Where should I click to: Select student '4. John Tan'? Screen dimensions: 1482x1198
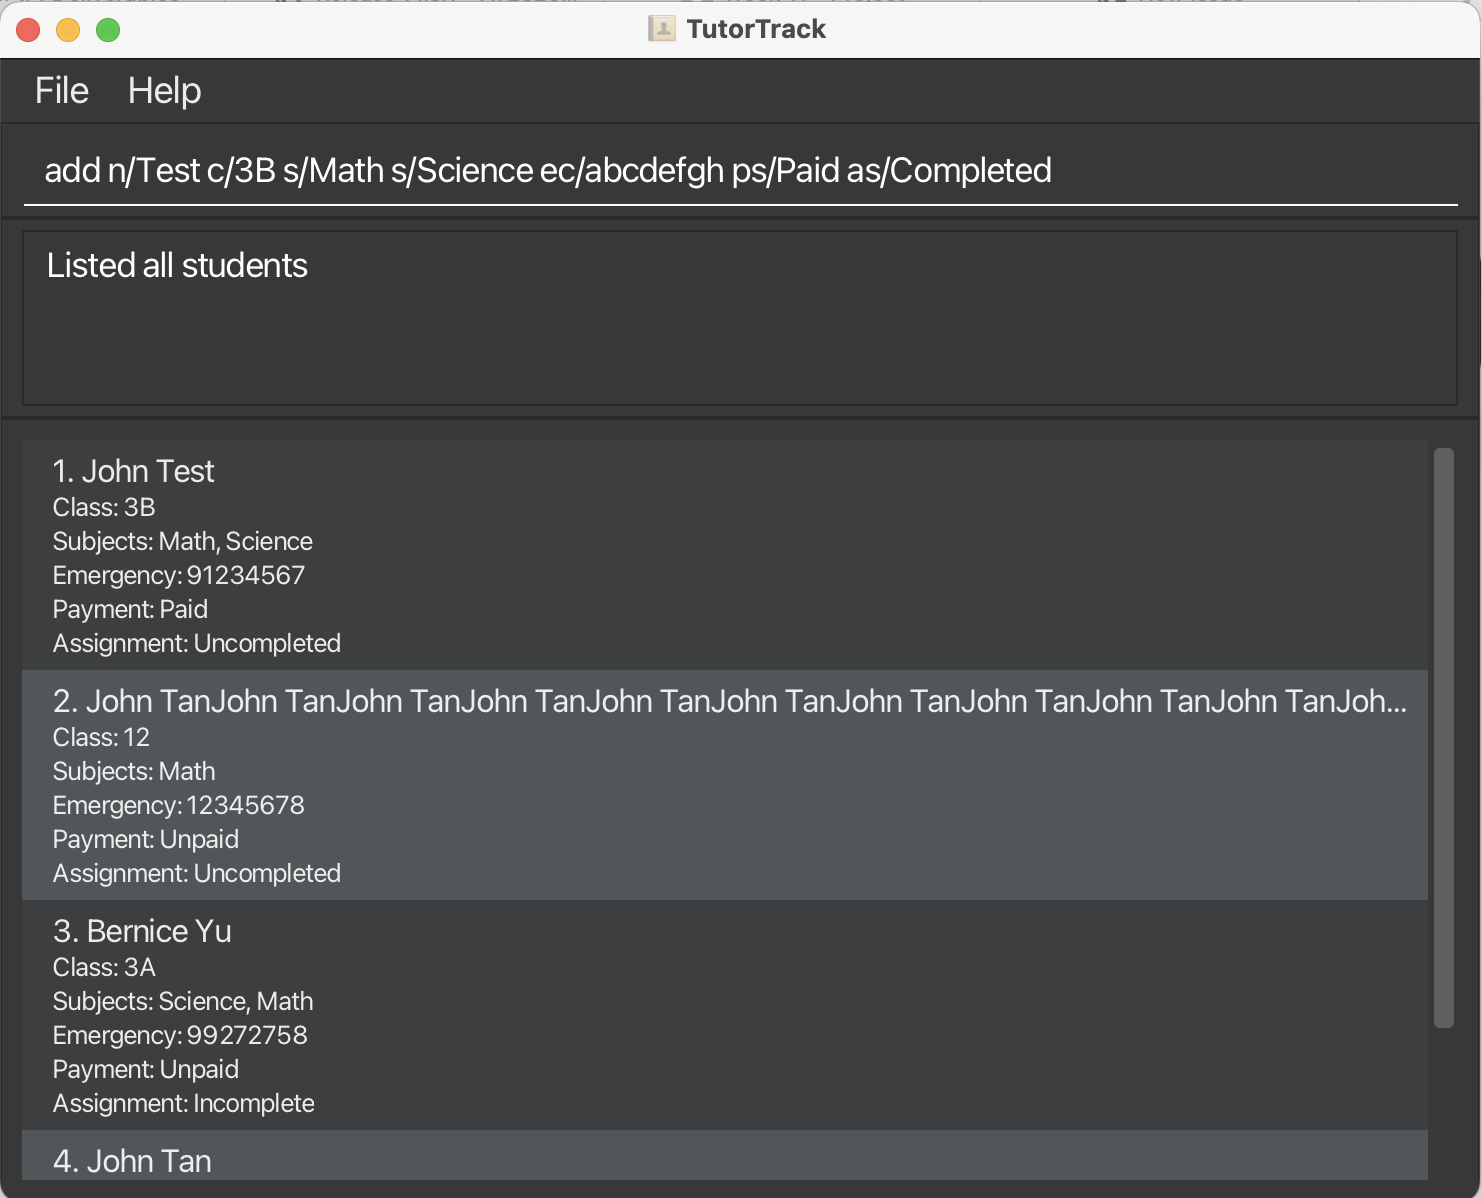tap(725, 1155)
